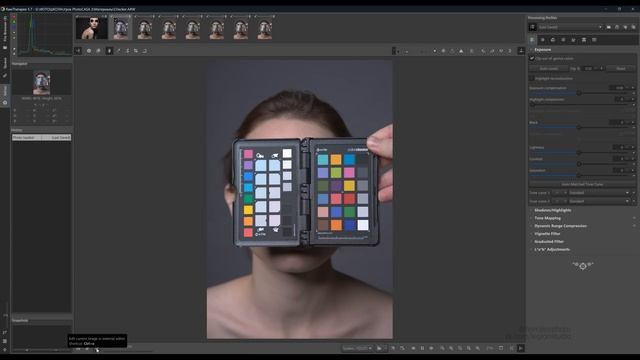Toggle Clip out-of-gamut colors checkbox
Image resolution: width=640 pixels, height=360 pixels.
[532, 58]
